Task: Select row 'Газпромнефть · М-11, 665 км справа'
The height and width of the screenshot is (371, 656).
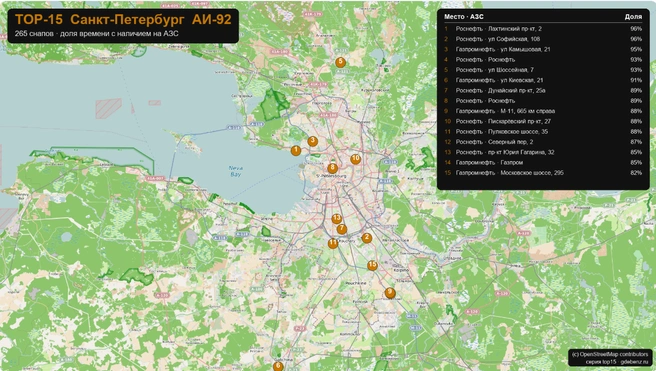Action: pos(543,111)
